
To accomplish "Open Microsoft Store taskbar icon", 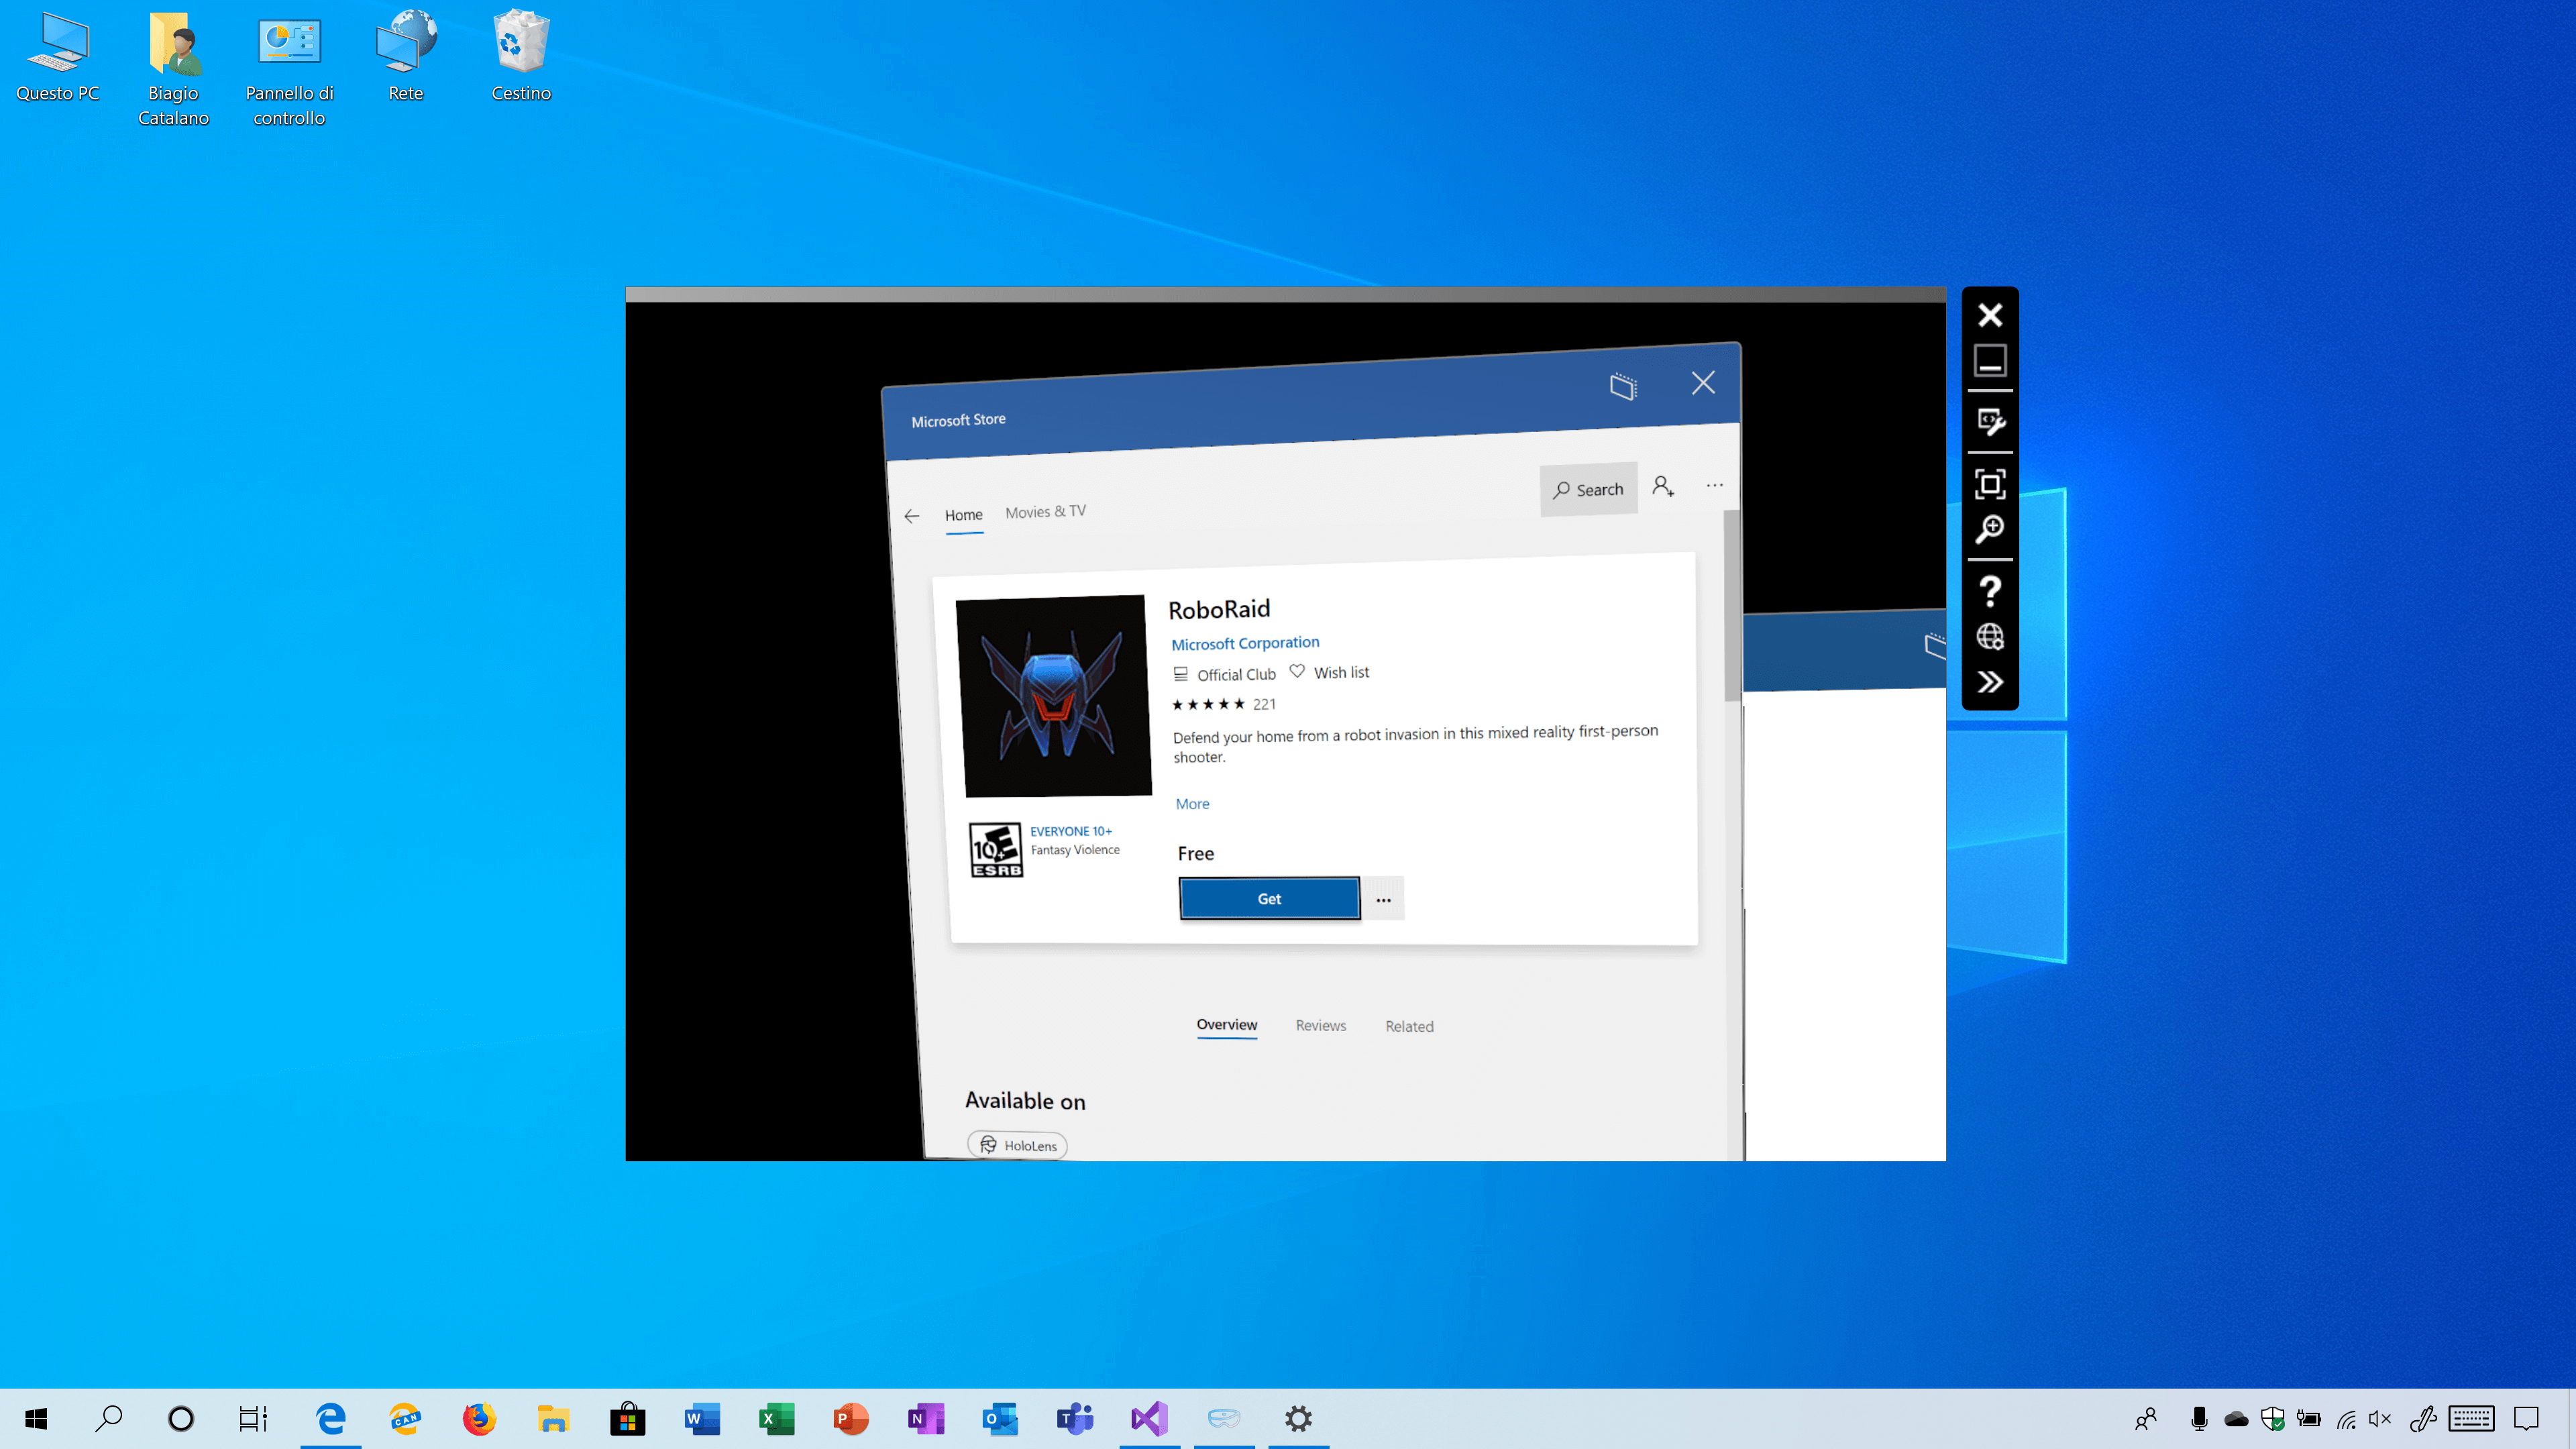I will pos(628,1418).
